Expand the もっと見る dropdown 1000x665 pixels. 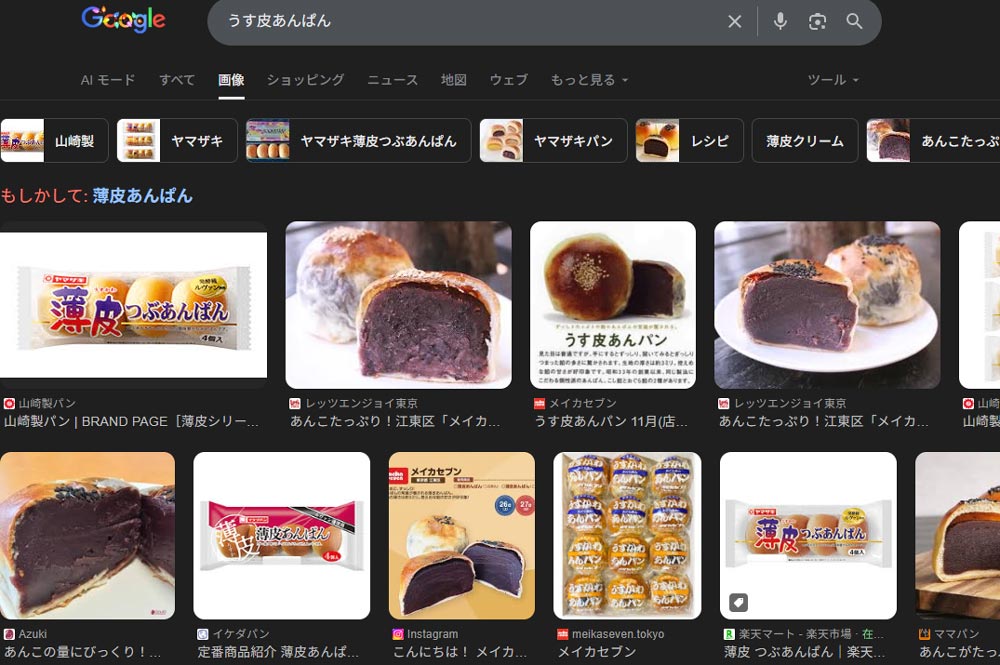[x=586, y=79]
